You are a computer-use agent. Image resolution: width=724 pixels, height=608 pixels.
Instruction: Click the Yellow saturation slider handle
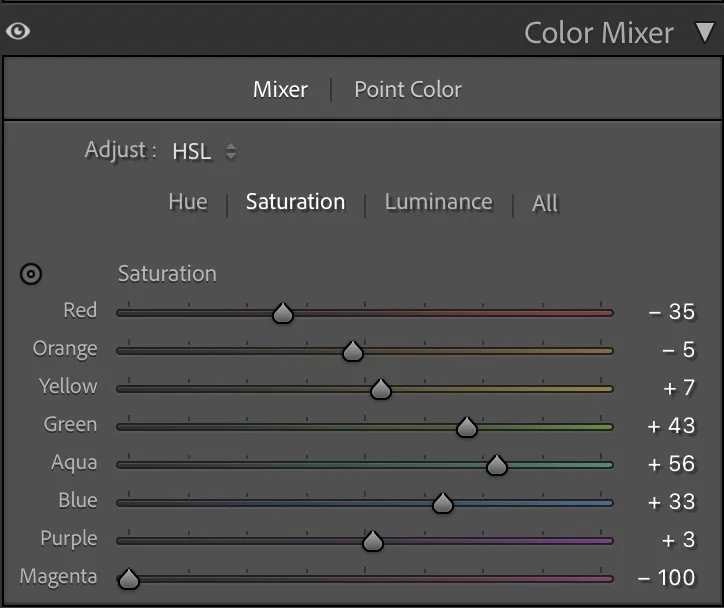click(381, 389)
